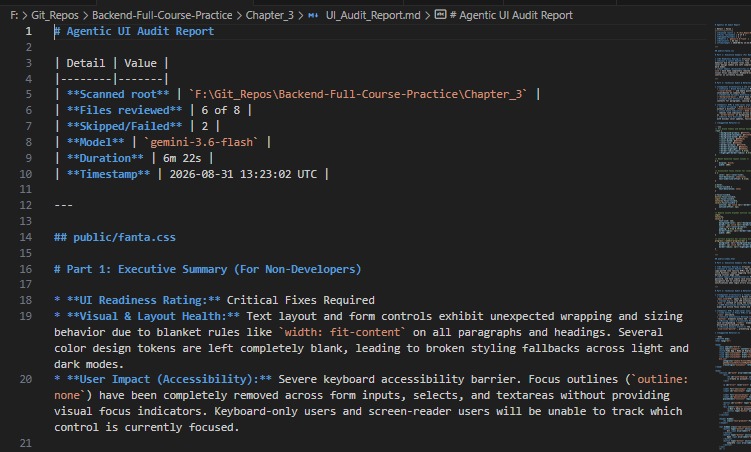Click the 'control is currently focused.' text
Screen dimensions: 751x452
pyautogui.click(x=147, y=427)
